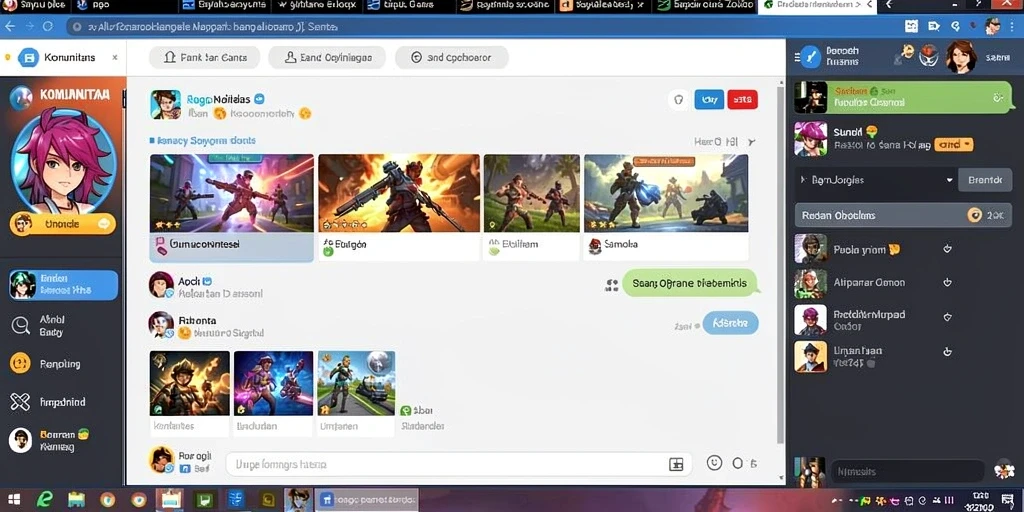This screenshot has width=1024, height=512.
Task: Click the shield icon beside the blue button
Action: (x=679, y=100)
